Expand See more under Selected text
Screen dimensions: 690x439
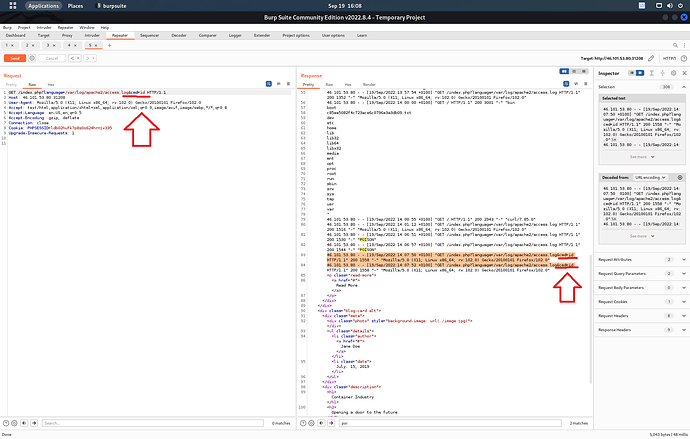(x=642, y=157)
